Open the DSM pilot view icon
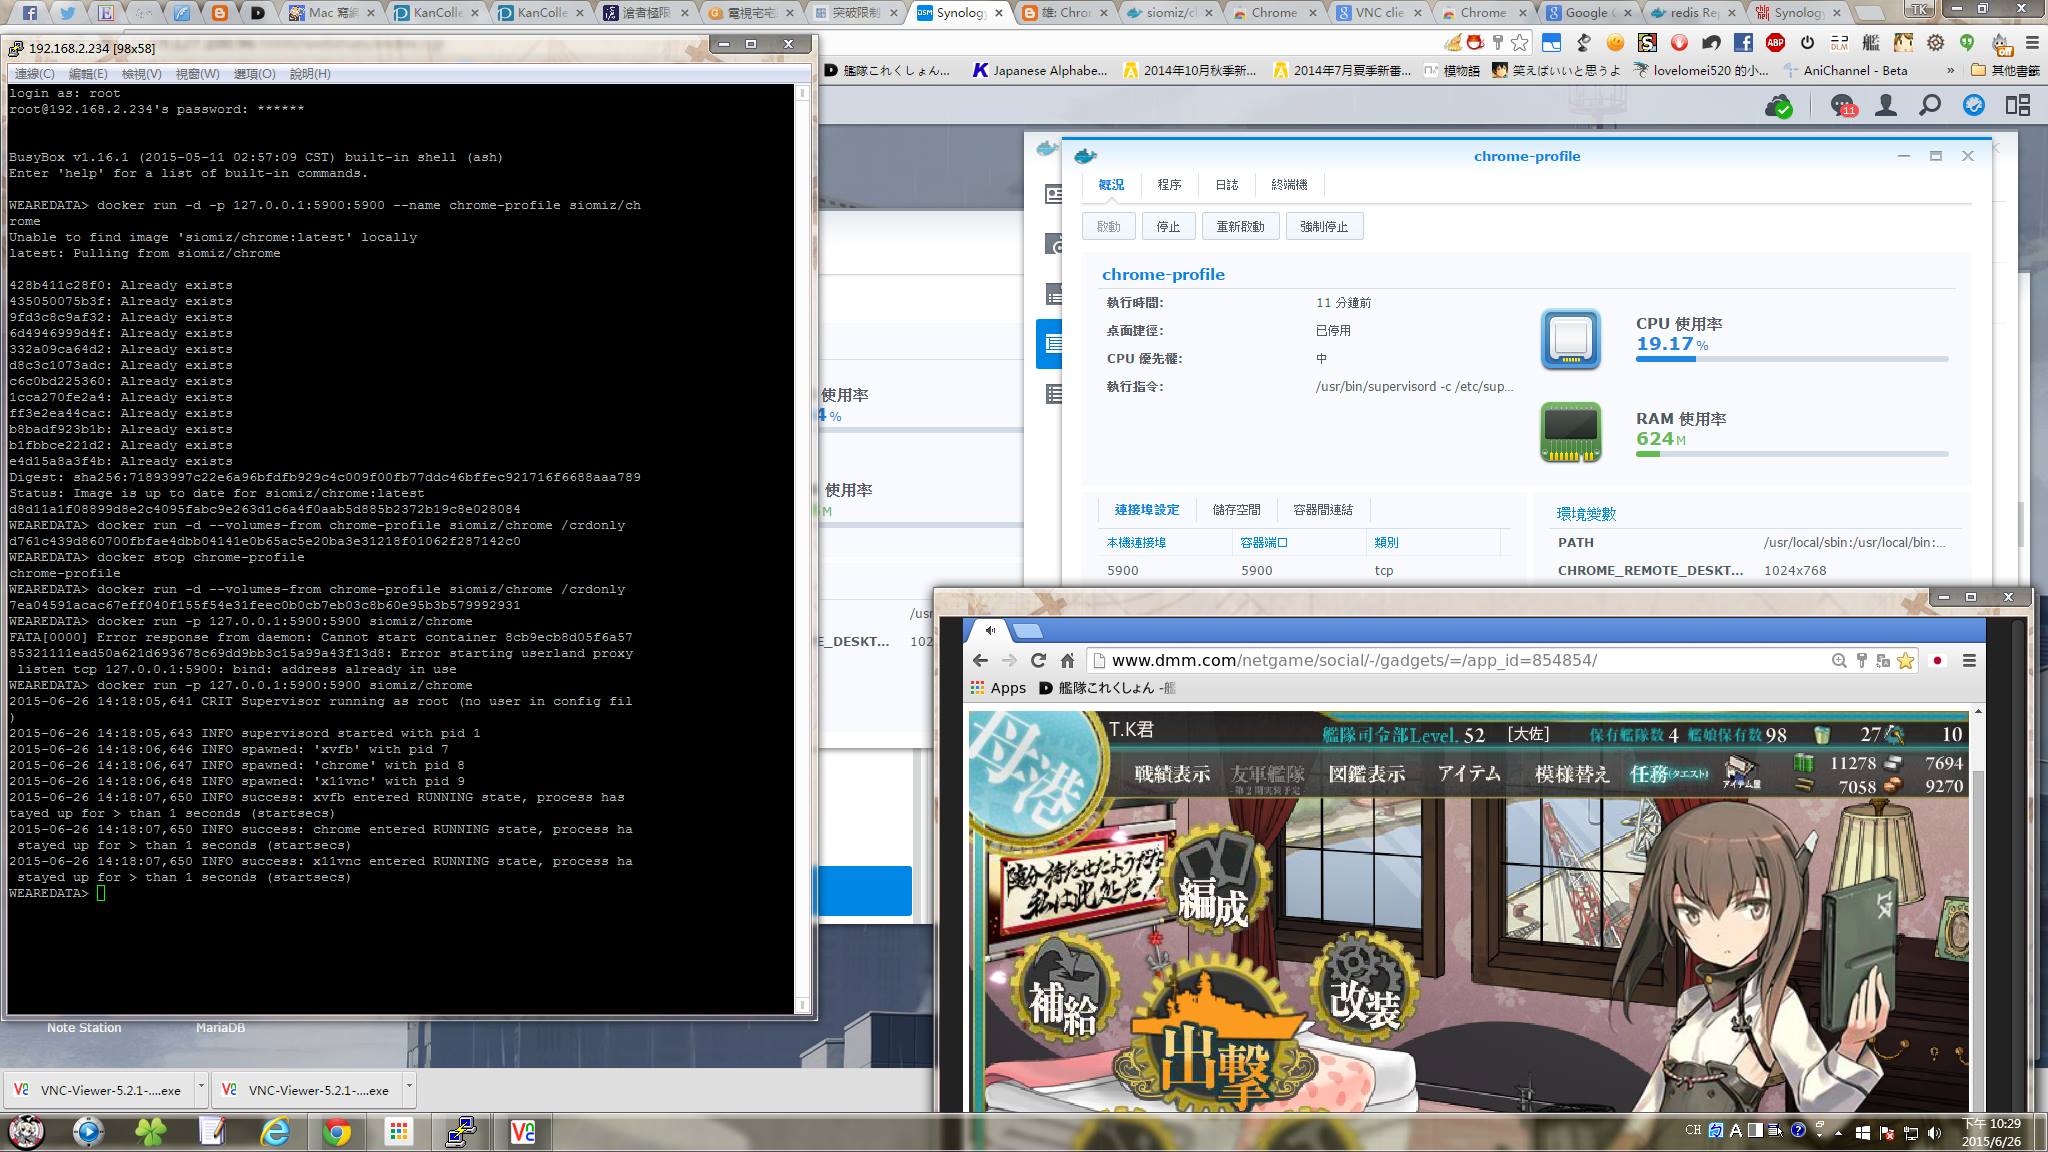The height and width of the screenshot is (1152, 2048). point(1974,105)
